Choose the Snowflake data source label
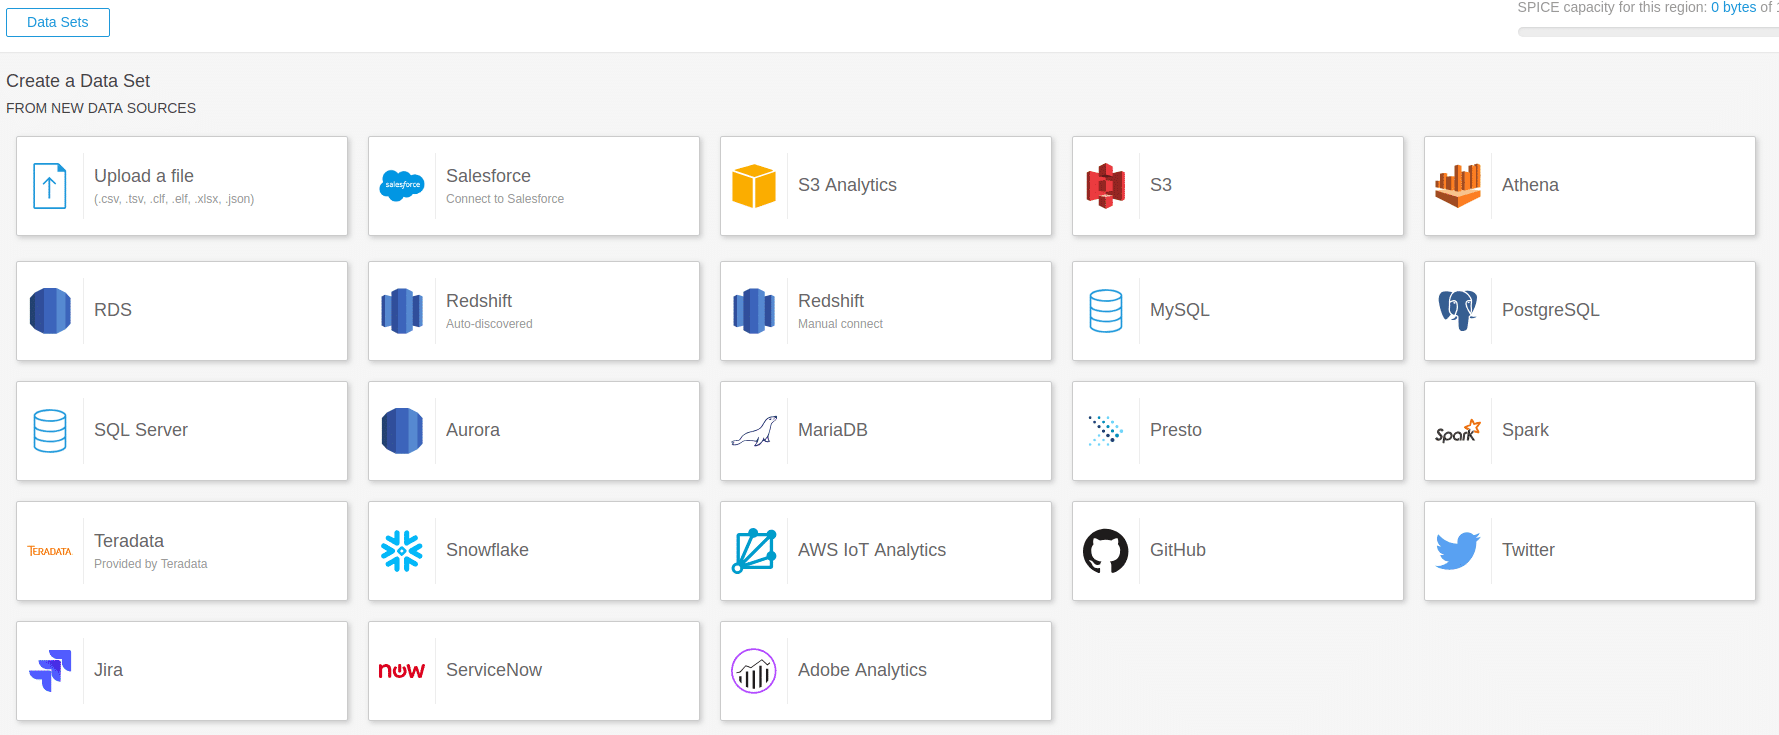 [x=487, y=550]
